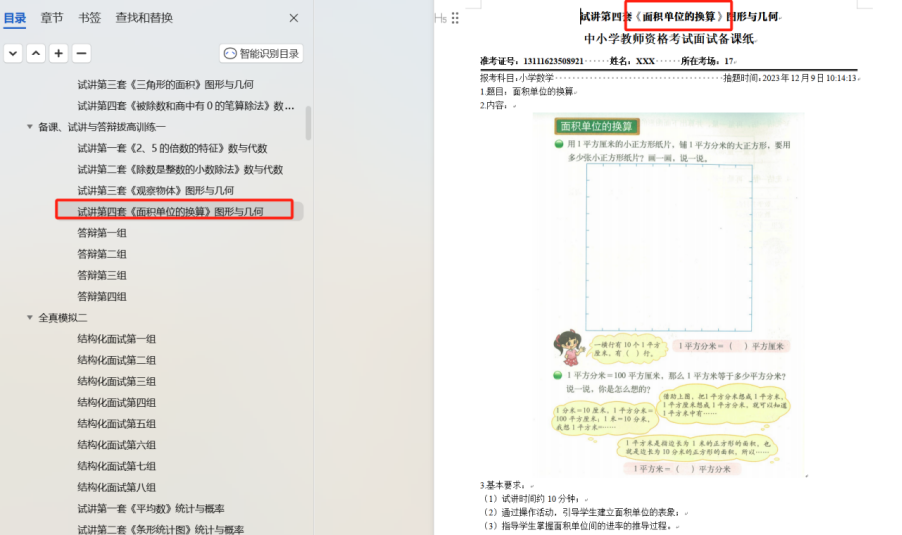Switch to 查找和替换 tab
The width and height of the screenshot is (902, 535).
pos(144,18)
